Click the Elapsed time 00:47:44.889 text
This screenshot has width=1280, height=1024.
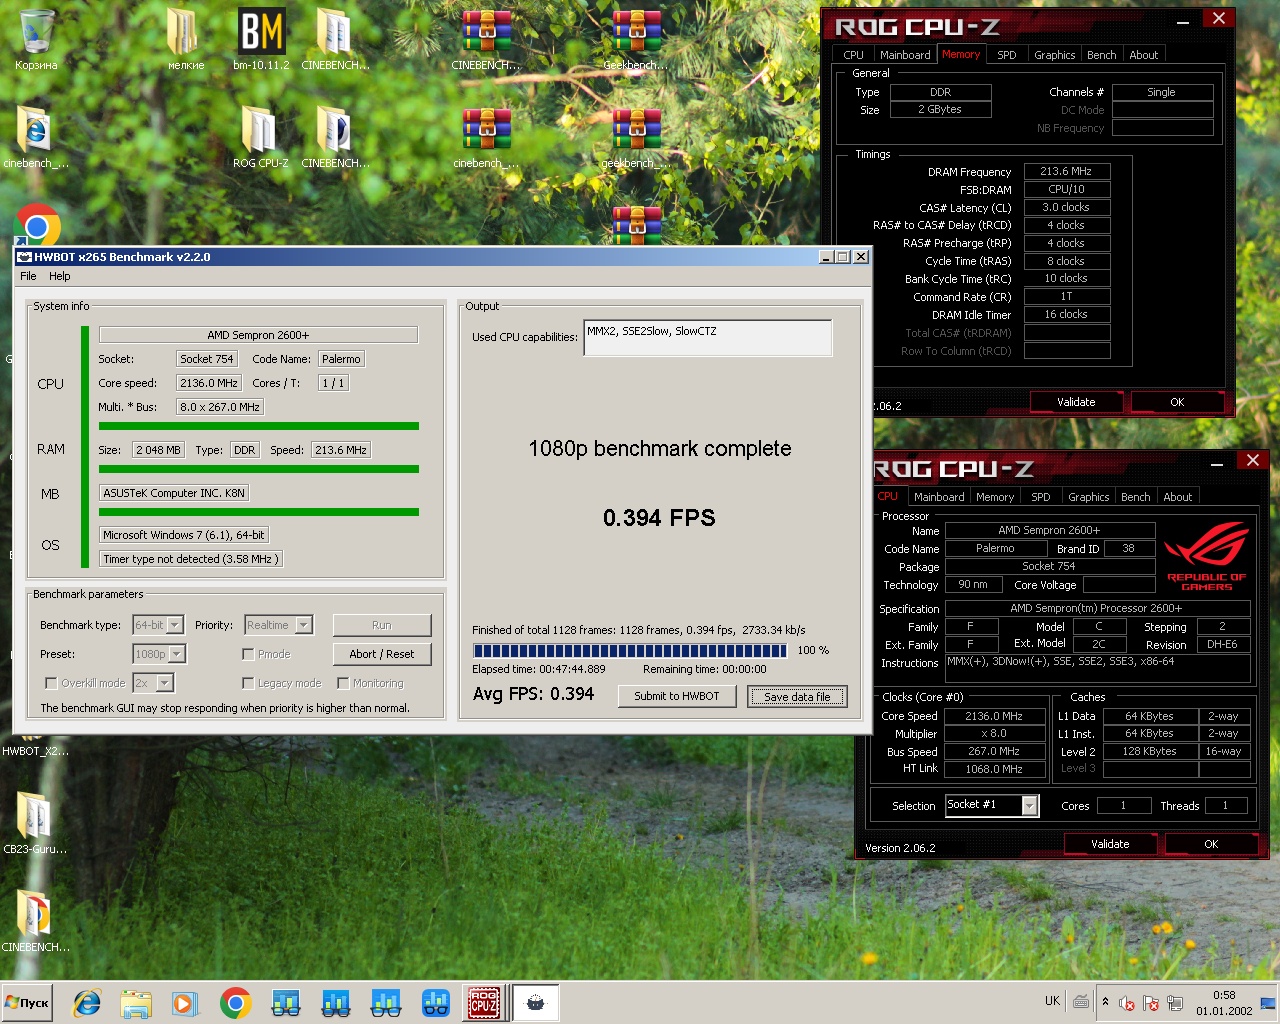(539, 669)
